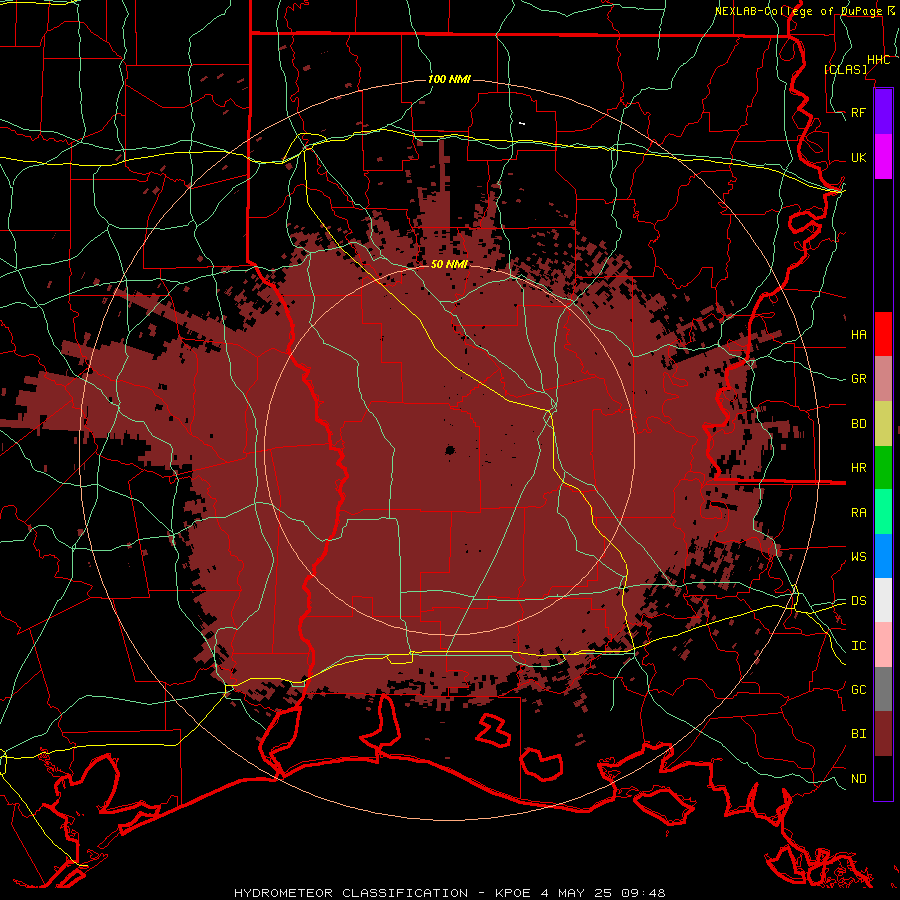Click the GC legend label
The height and width of the screenshot is (900, 900).
tap(858, 690)
